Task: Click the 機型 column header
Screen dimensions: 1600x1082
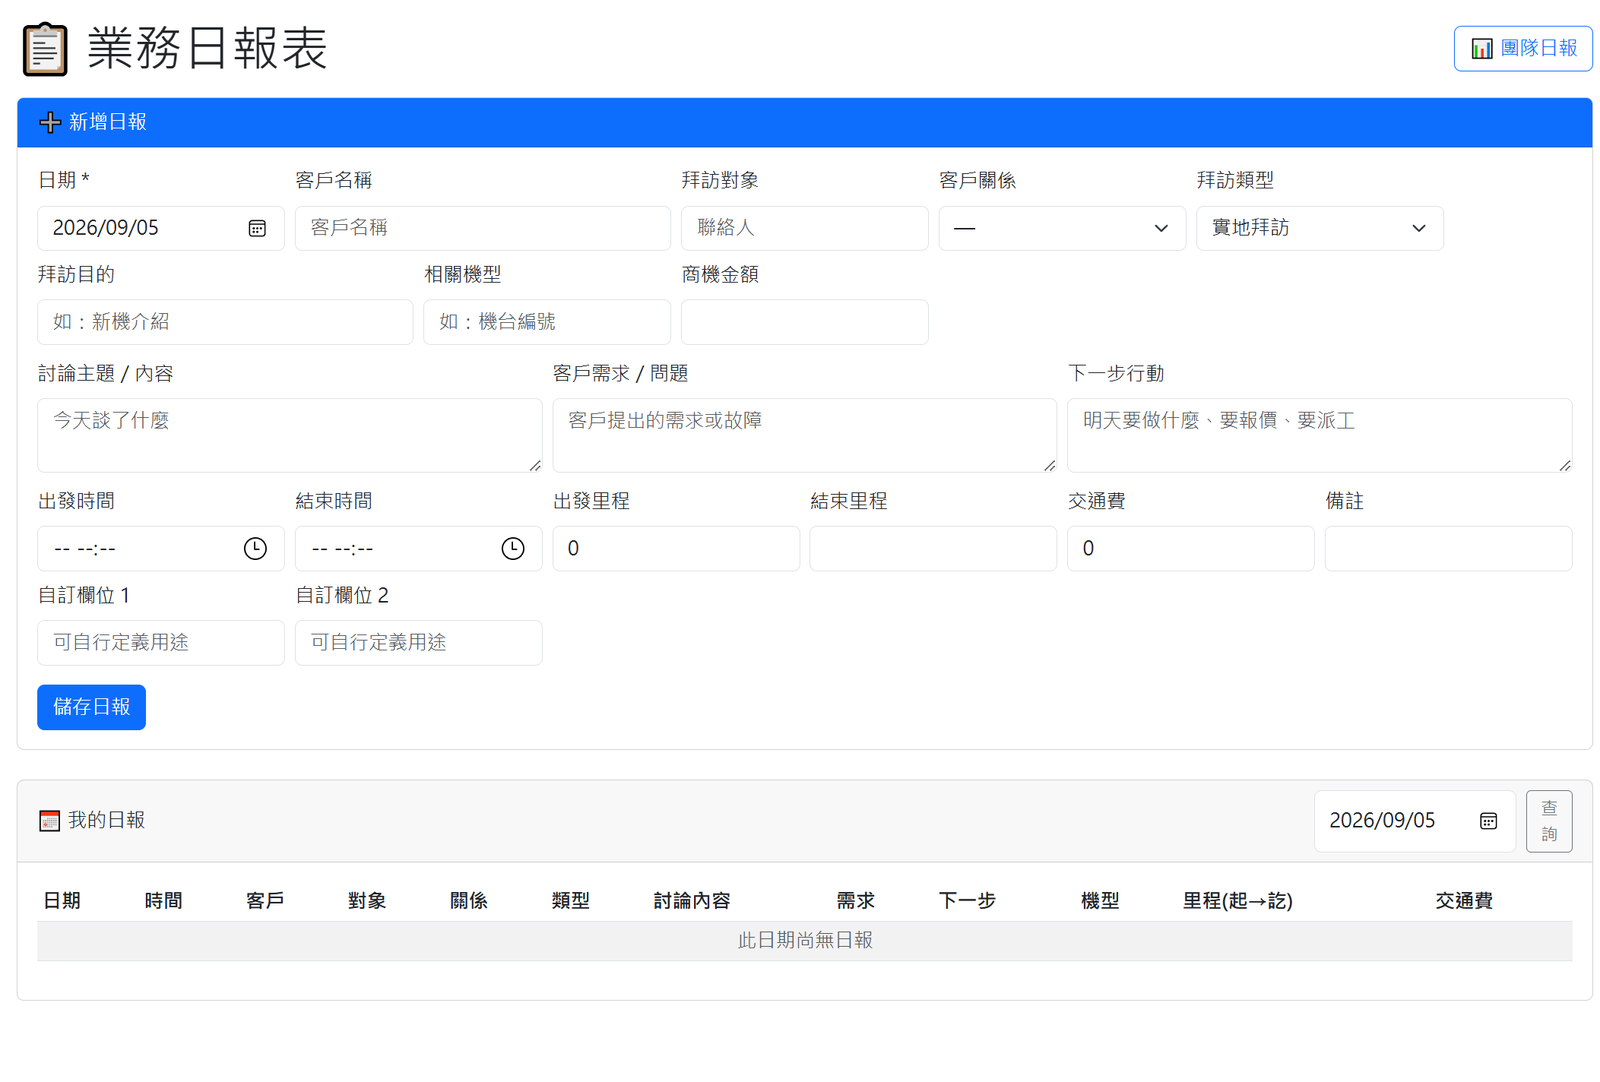Action: [1100, 901]
